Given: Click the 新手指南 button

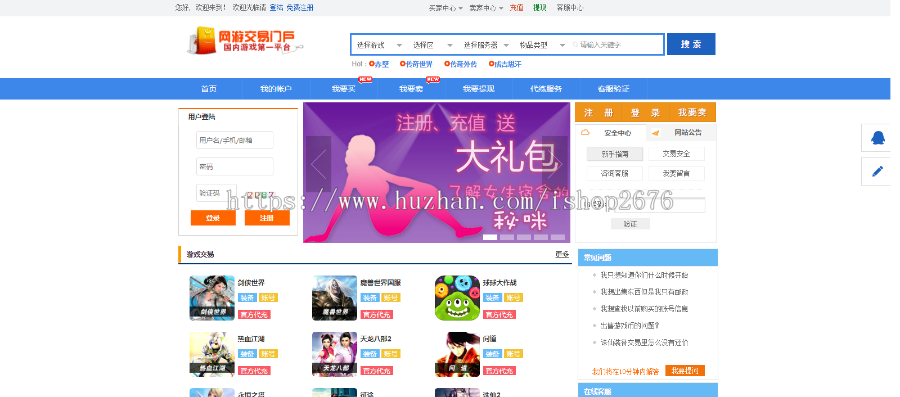Looking at the screenshot, I should coord(615,154).
